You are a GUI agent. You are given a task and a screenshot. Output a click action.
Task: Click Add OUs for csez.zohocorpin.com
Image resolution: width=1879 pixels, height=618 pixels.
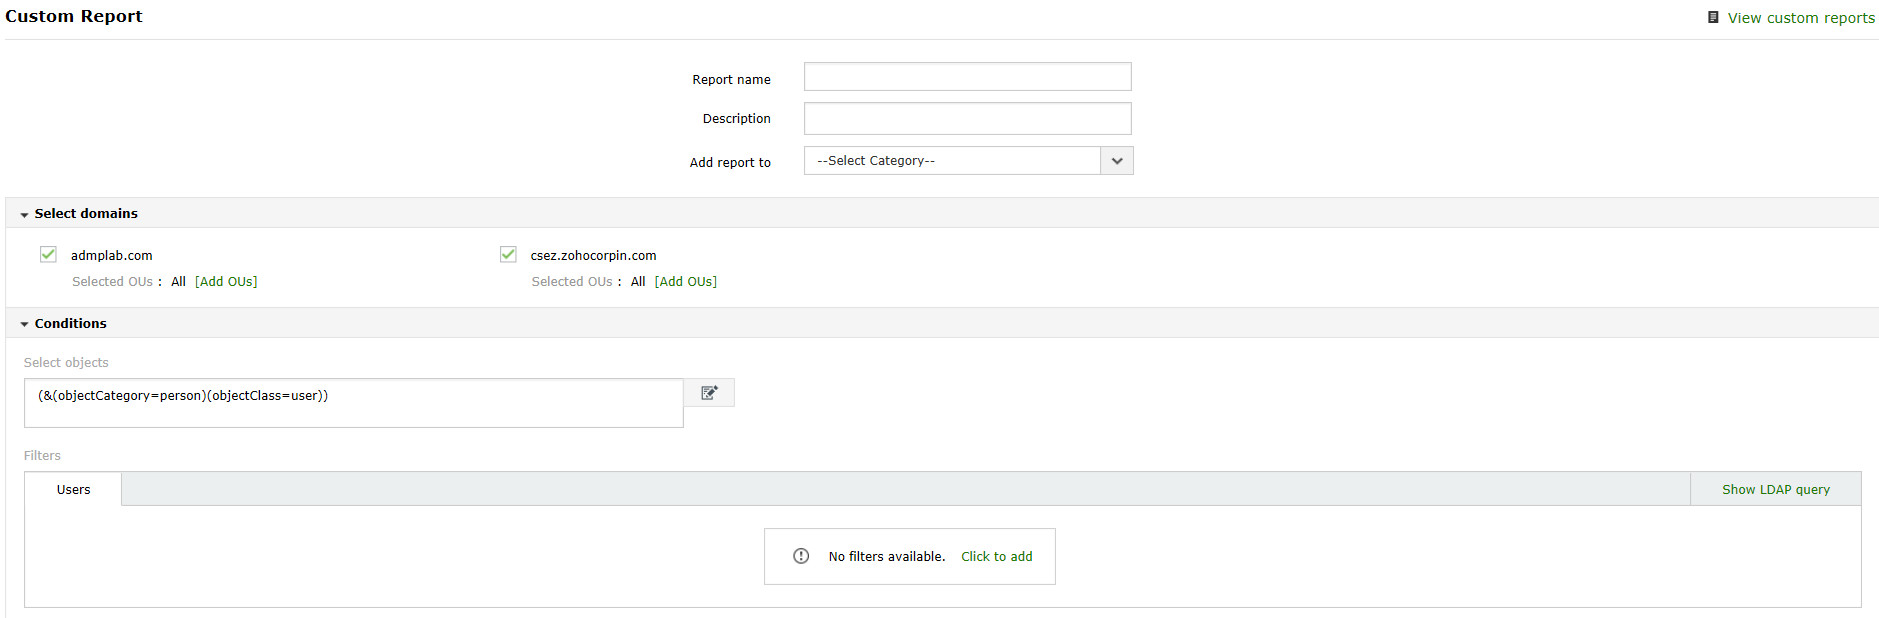(686, 282)
